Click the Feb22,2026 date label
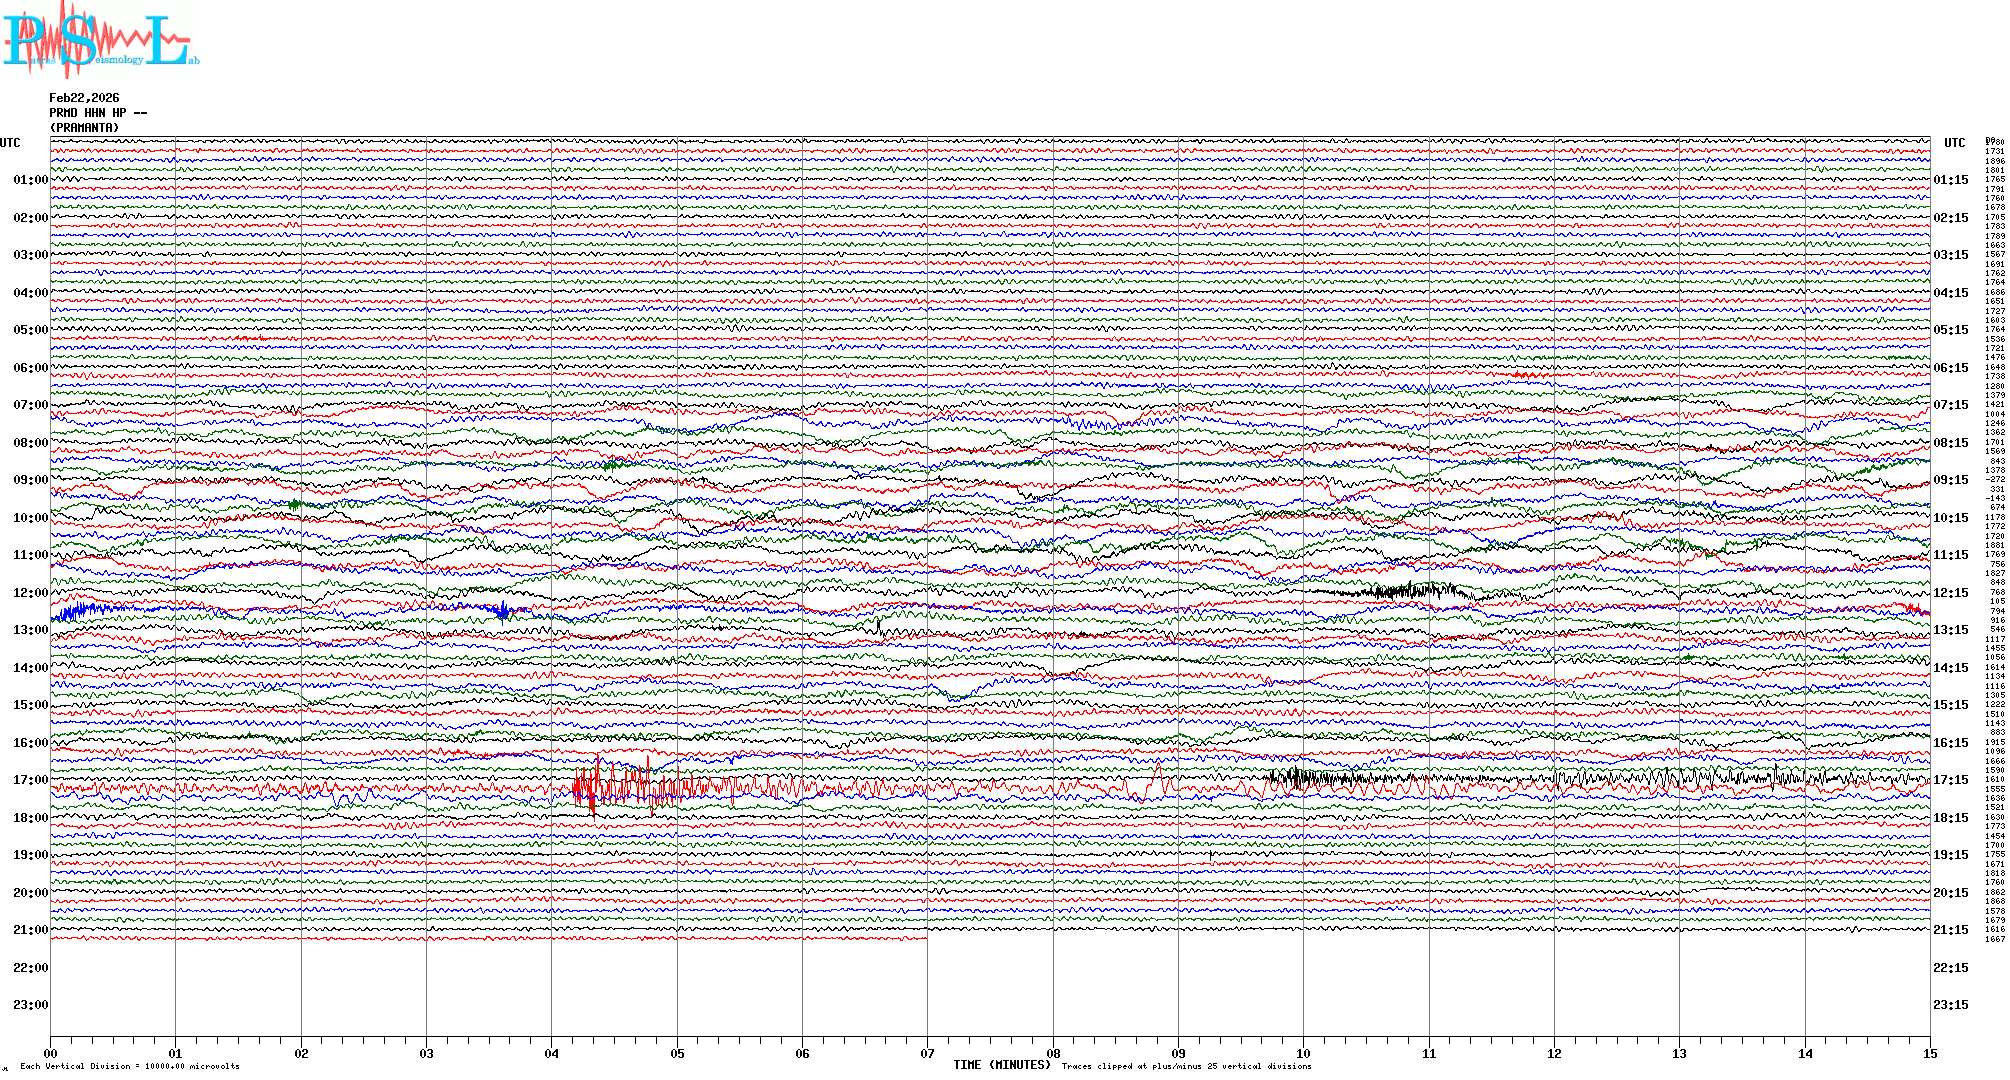This screenshot has width=2010, height=1080. (x=84, y=98)
